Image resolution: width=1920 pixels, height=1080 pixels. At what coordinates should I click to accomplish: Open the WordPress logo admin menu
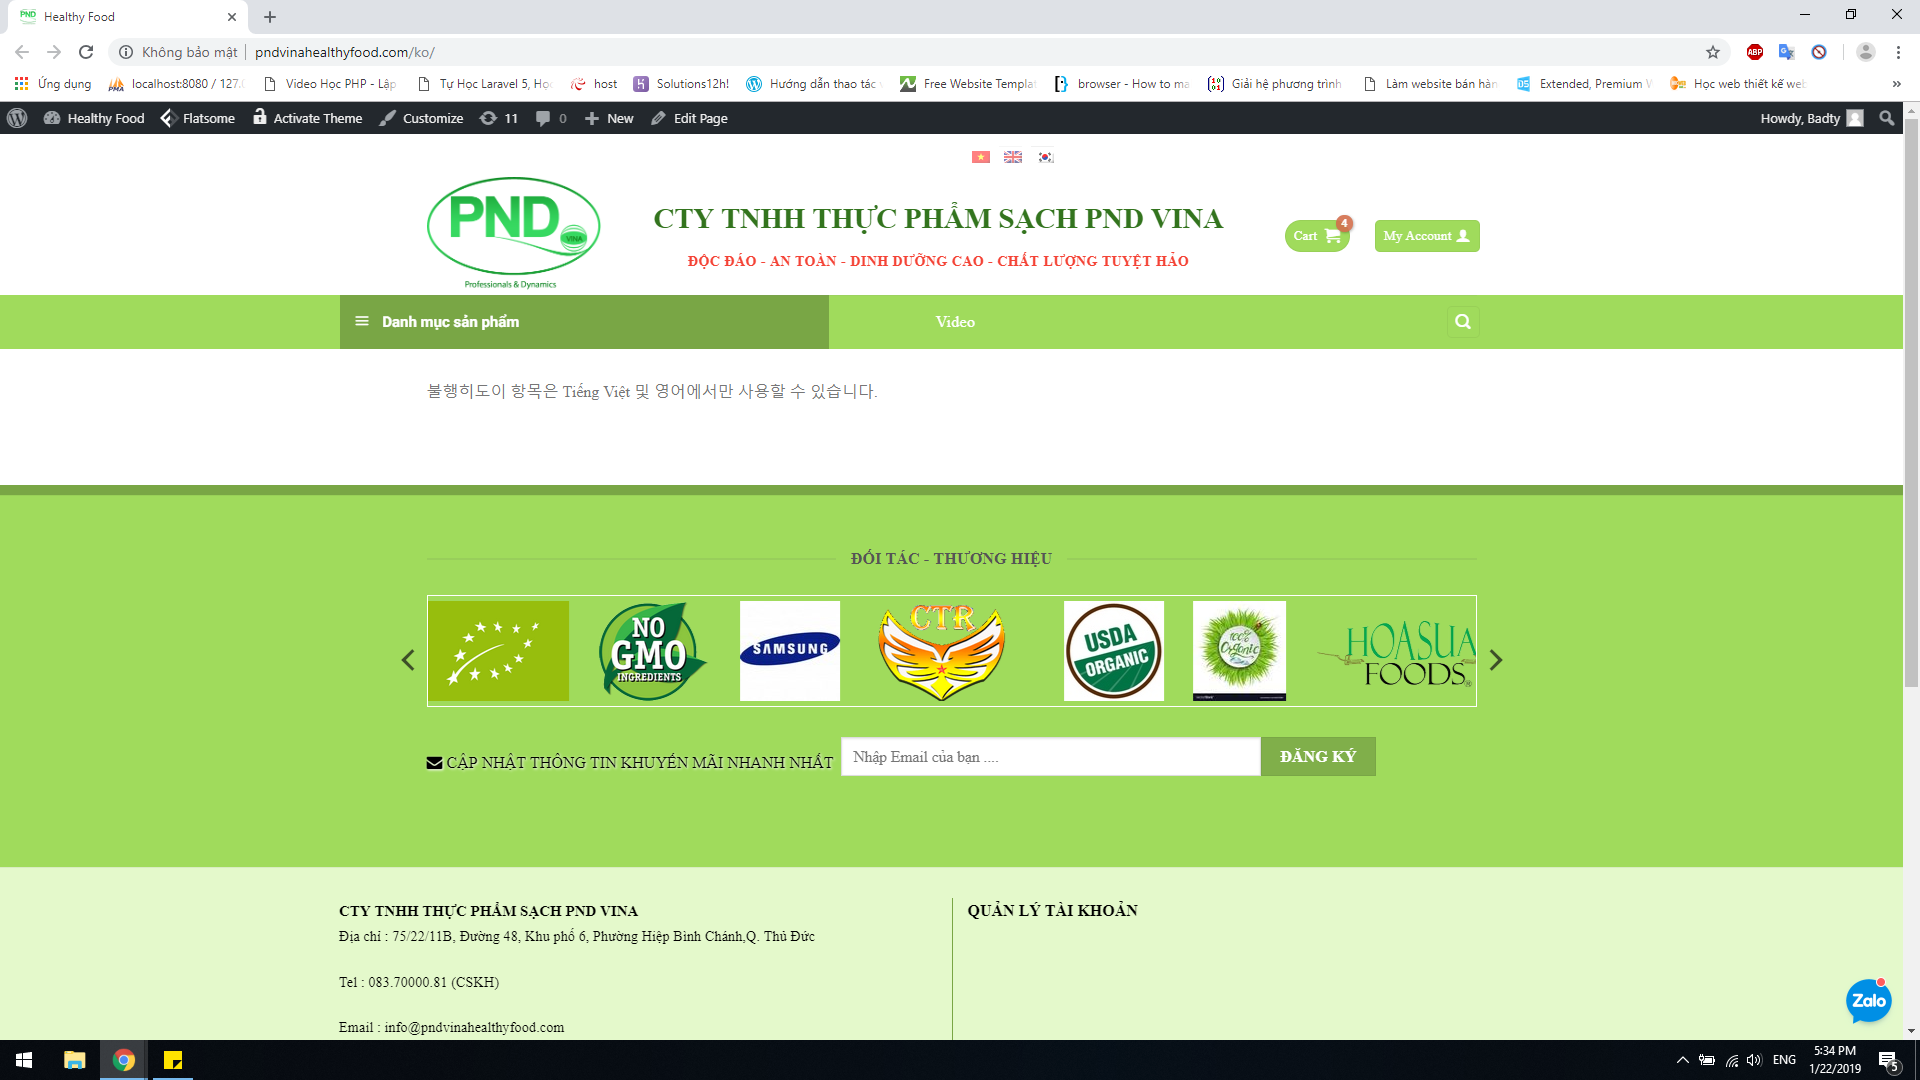pos(17,118)
